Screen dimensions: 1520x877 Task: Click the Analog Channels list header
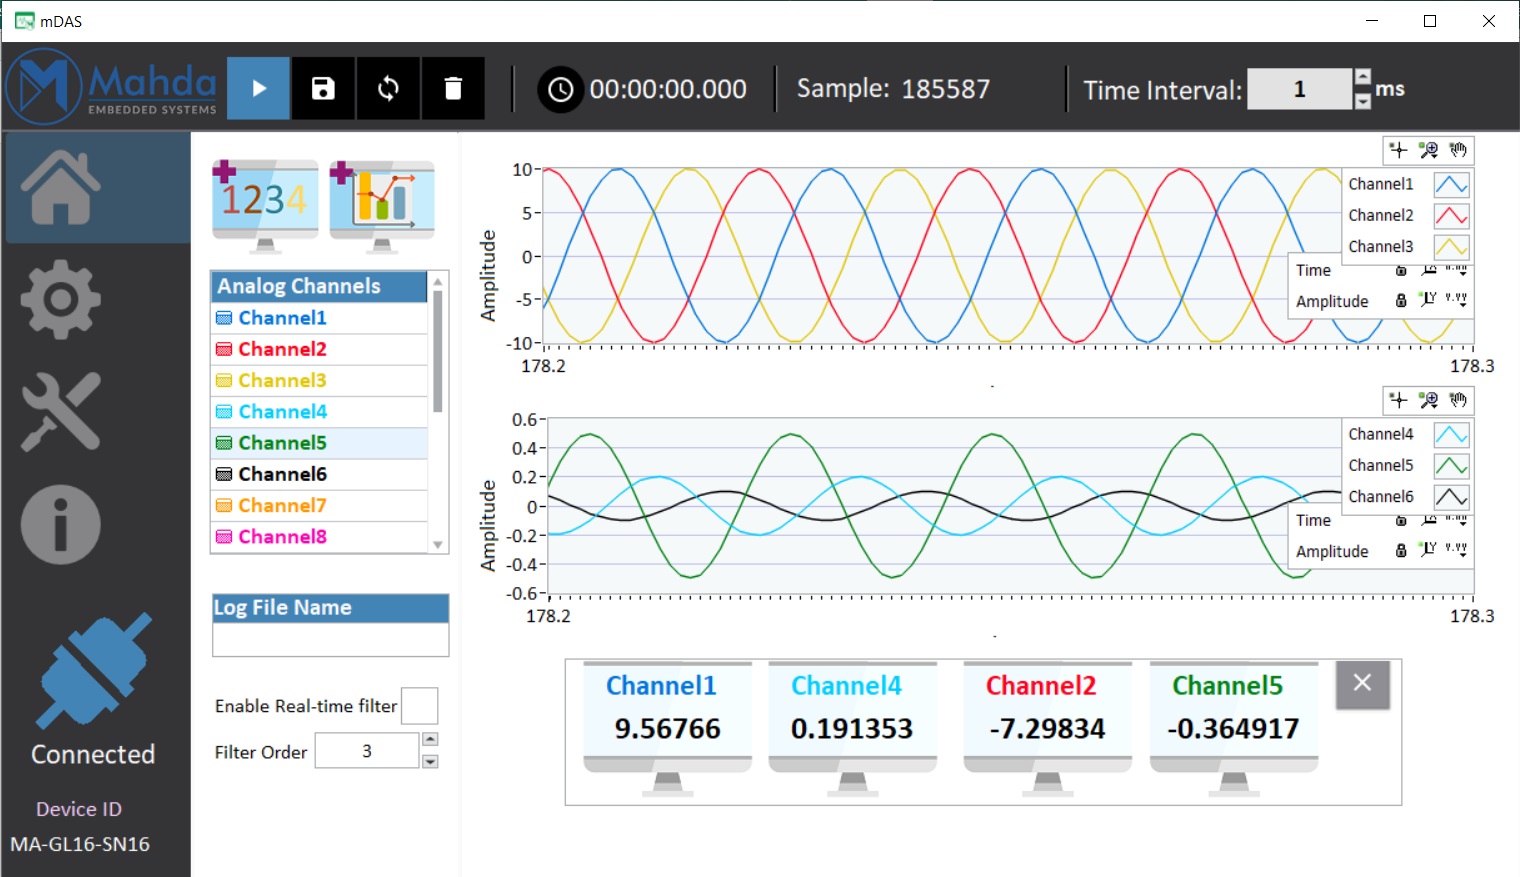(x=319, y=286)
